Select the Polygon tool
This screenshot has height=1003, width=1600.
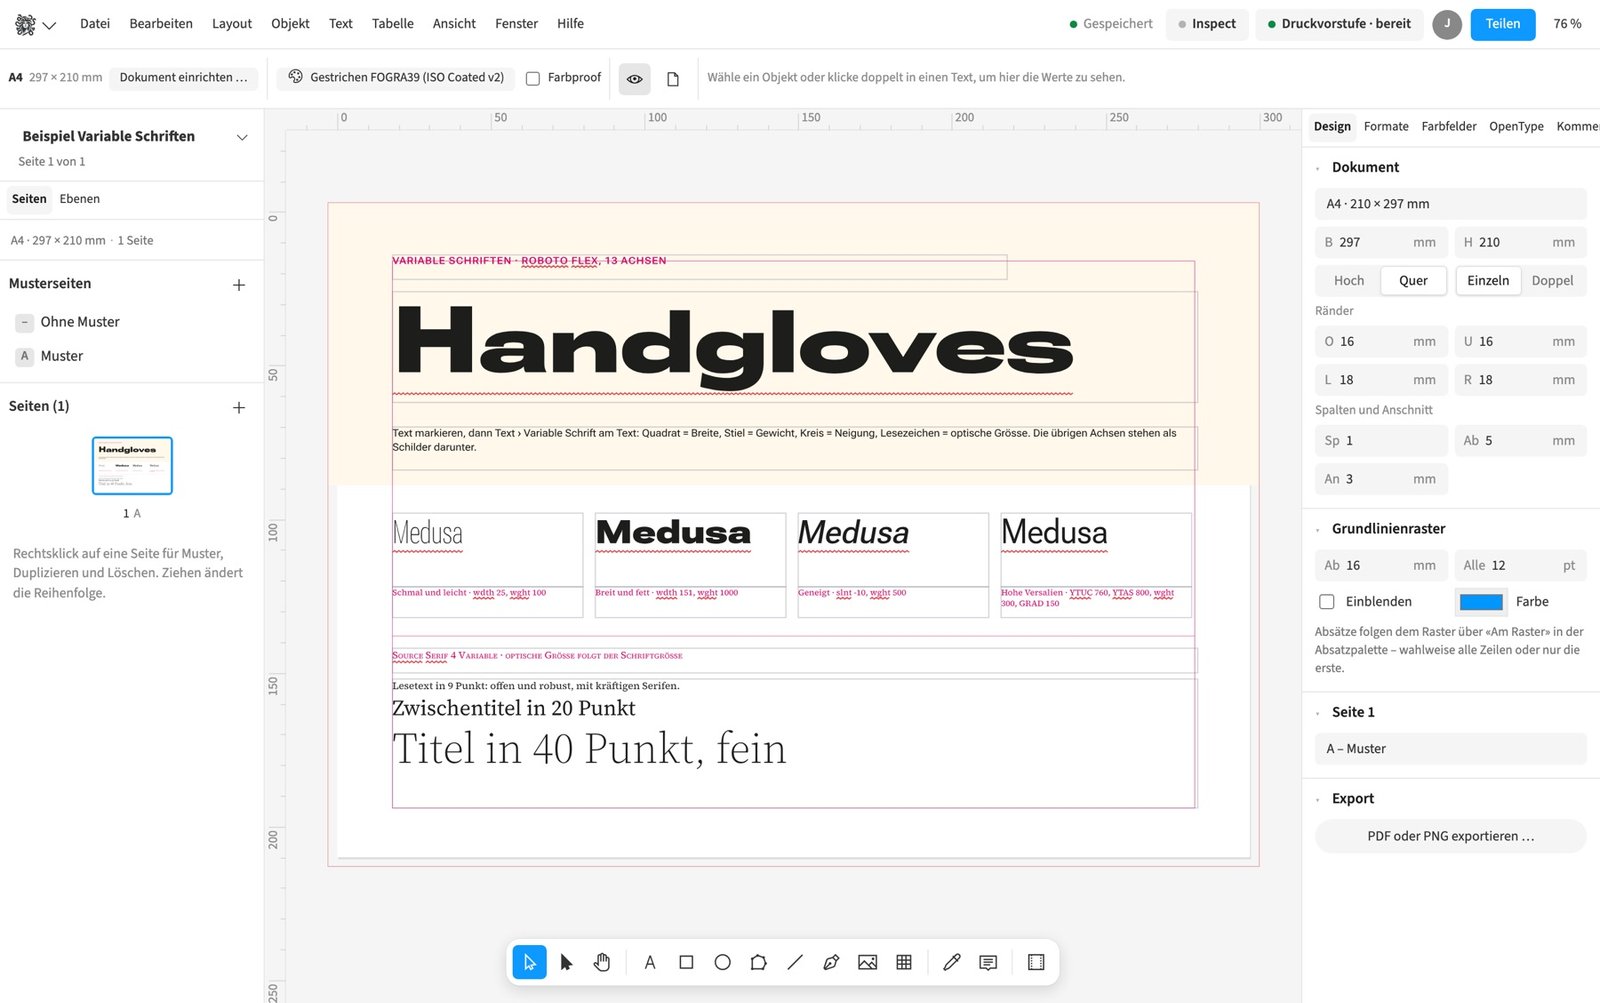[759, 962]
